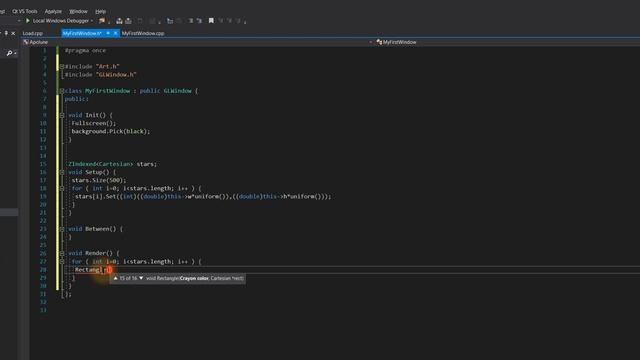Click the '#pragma once' line
Viewport: 640px width, 360px height.
85,50
